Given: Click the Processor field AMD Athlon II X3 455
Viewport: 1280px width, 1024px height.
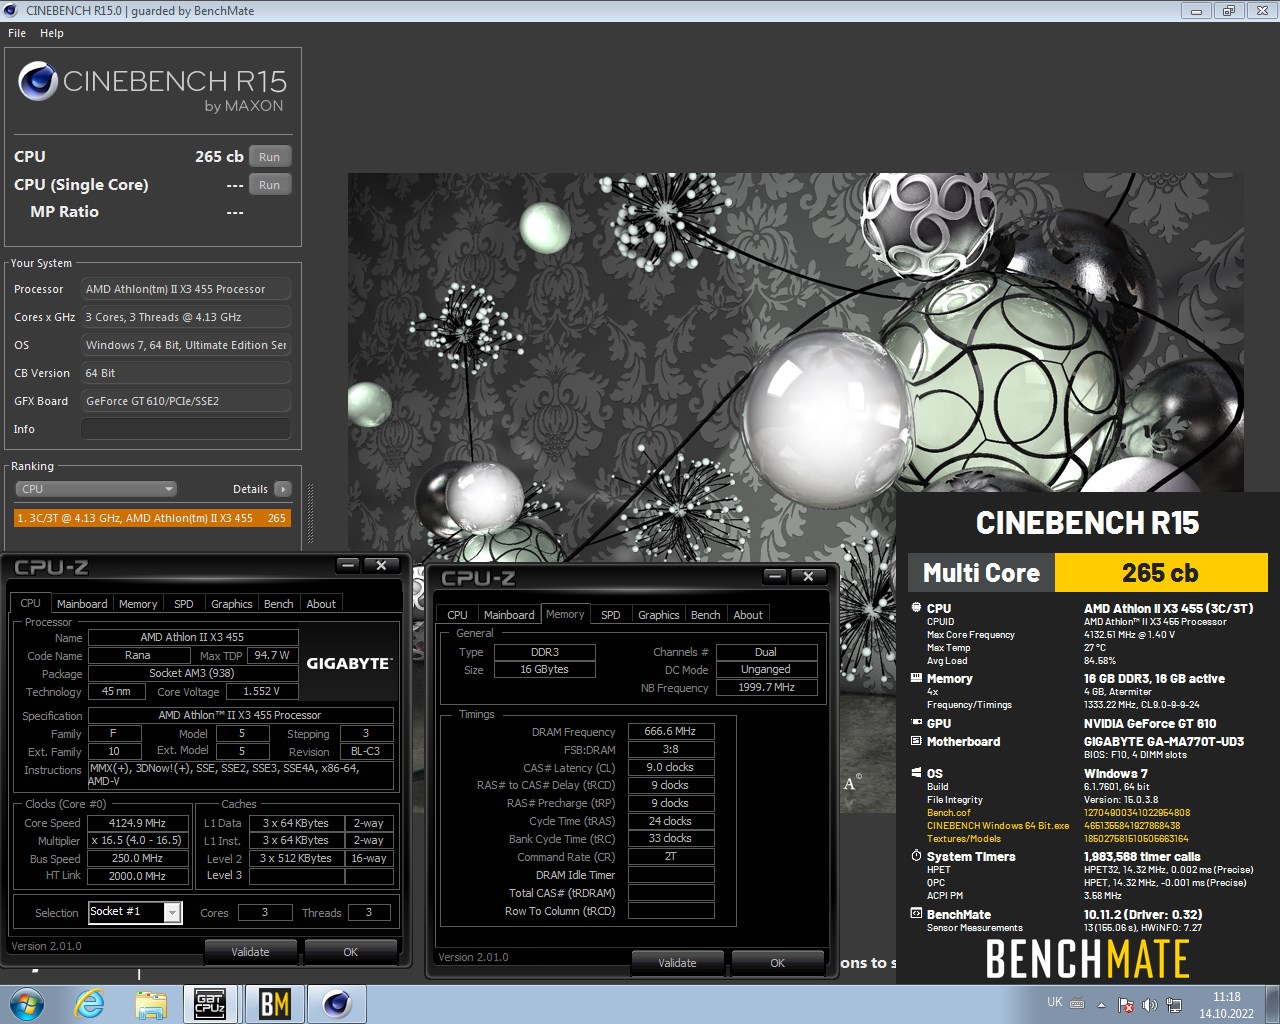Looking at the screenshot, I should pos(186,289).
